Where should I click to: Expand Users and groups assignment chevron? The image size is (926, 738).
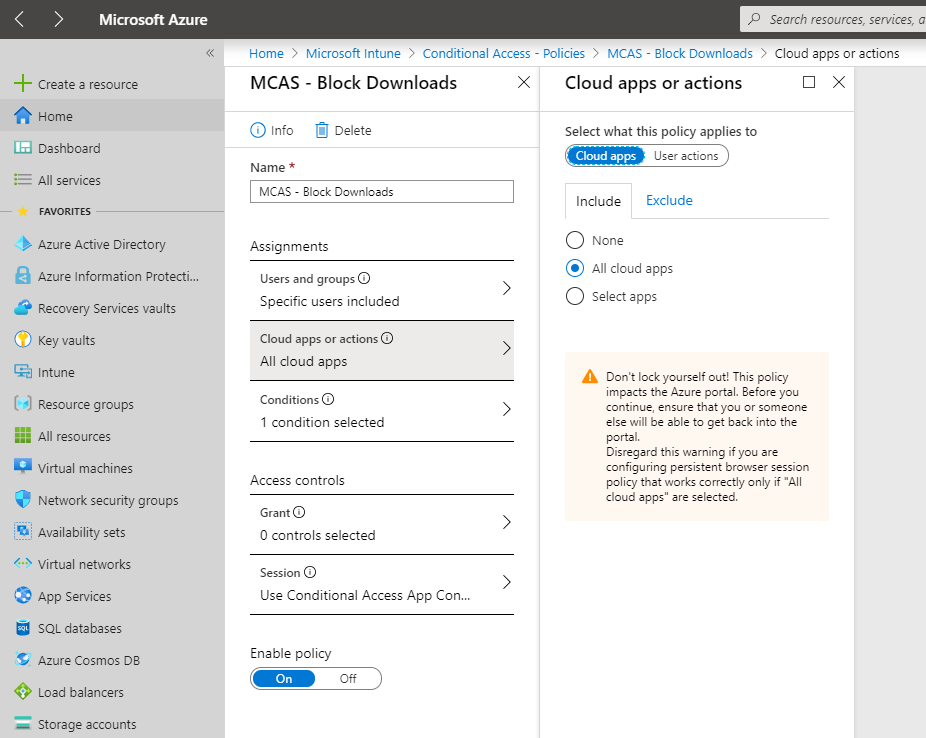click(x=506, y=289)
